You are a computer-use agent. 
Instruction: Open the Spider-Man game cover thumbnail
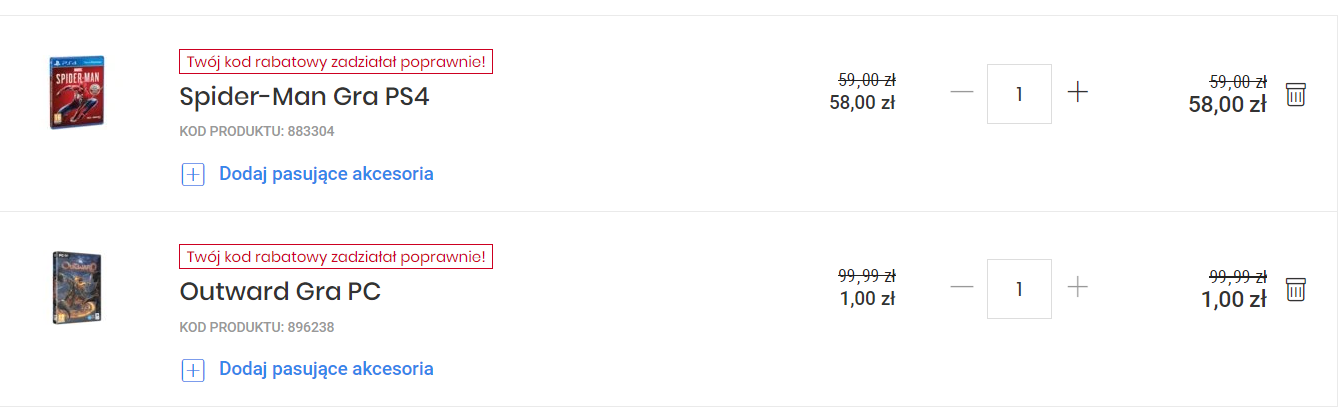point(77,92)
